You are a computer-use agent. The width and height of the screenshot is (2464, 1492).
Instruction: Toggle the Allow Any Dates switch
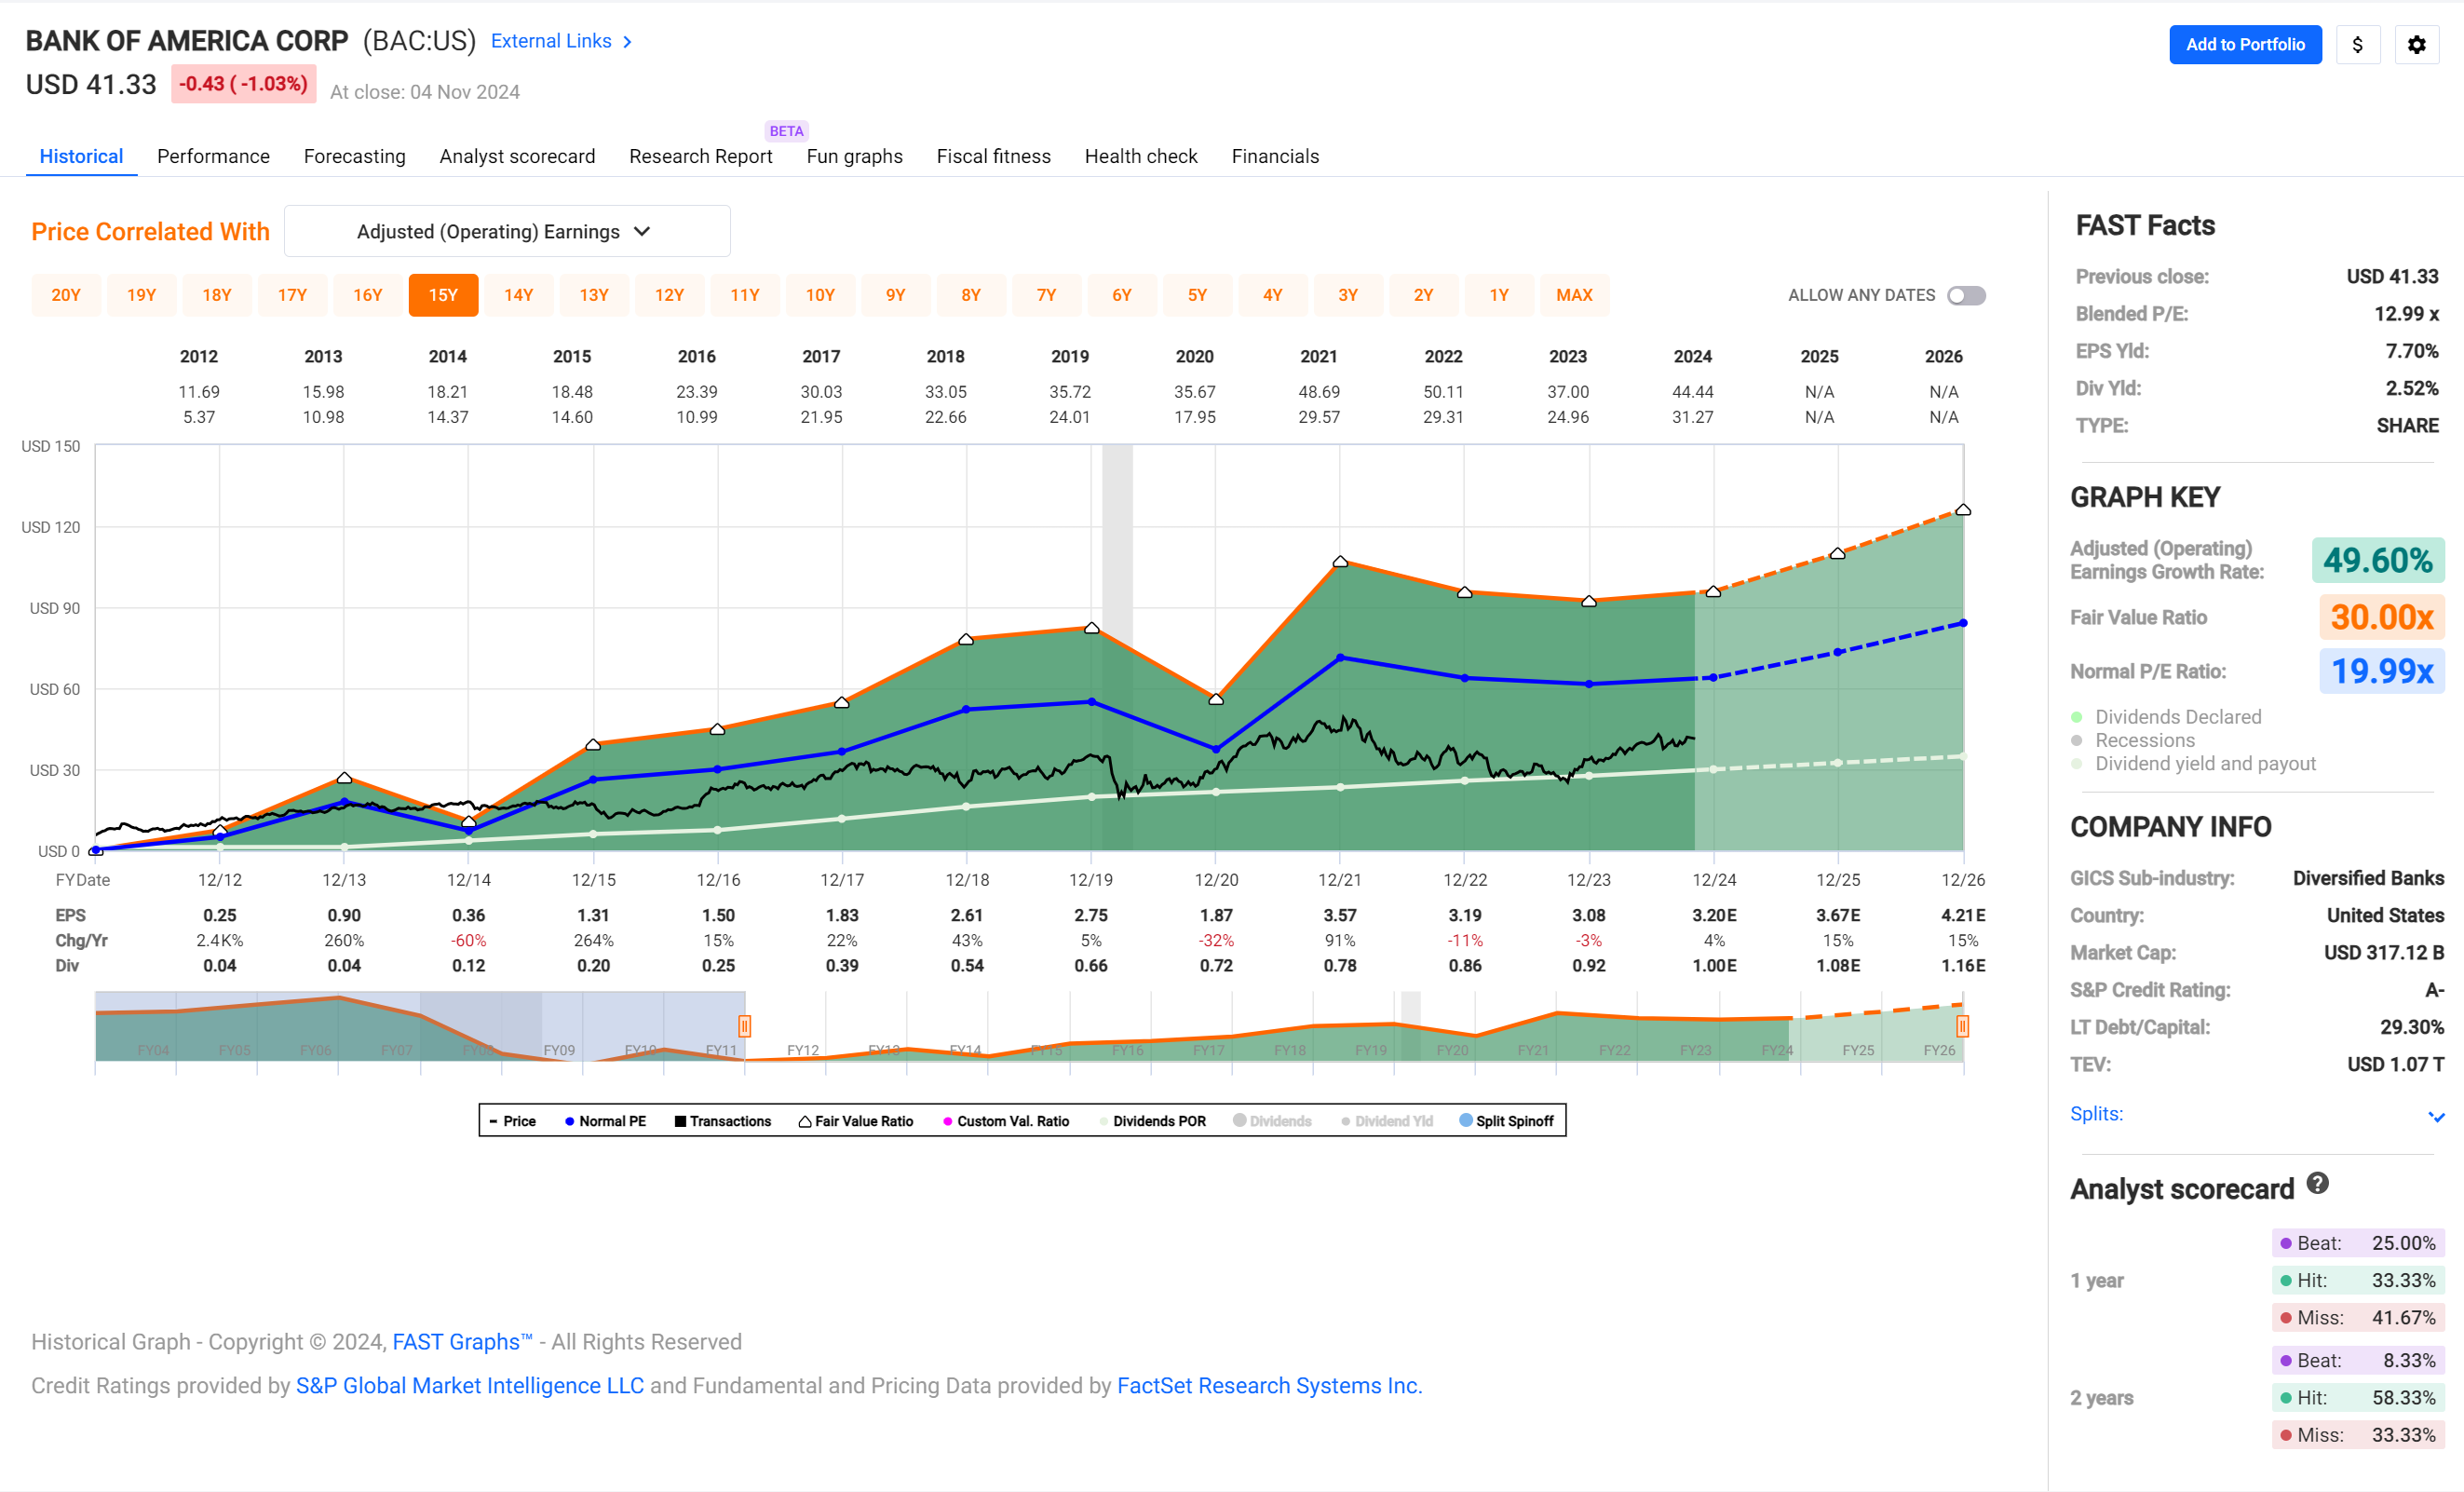click(x=1966, y=296)
